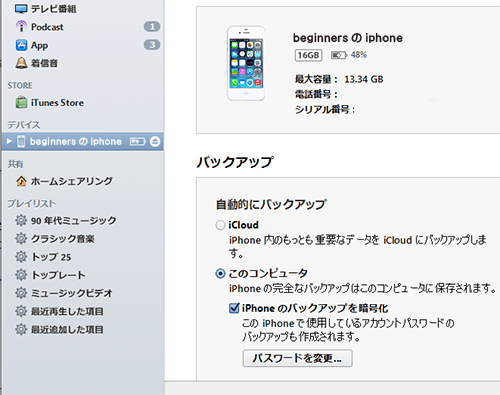Click the iPhone image thumbnail
Screen dimensions: 500x395
click(x=246, y=63)
